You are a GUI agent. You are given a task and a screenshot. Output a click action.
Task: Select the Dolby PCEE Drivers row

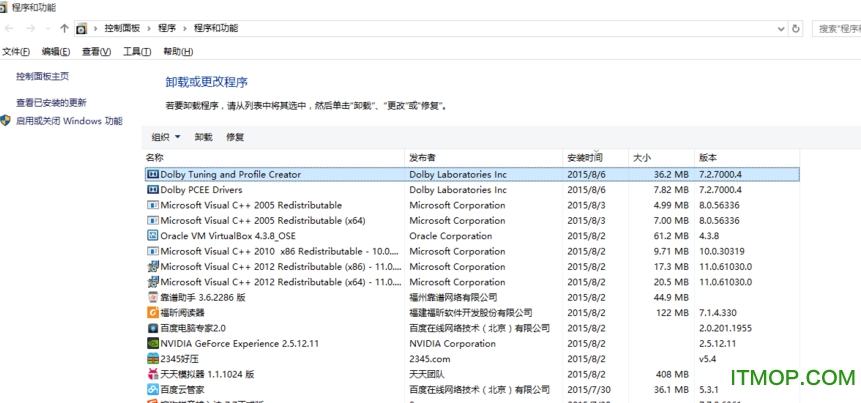(472, 190)
